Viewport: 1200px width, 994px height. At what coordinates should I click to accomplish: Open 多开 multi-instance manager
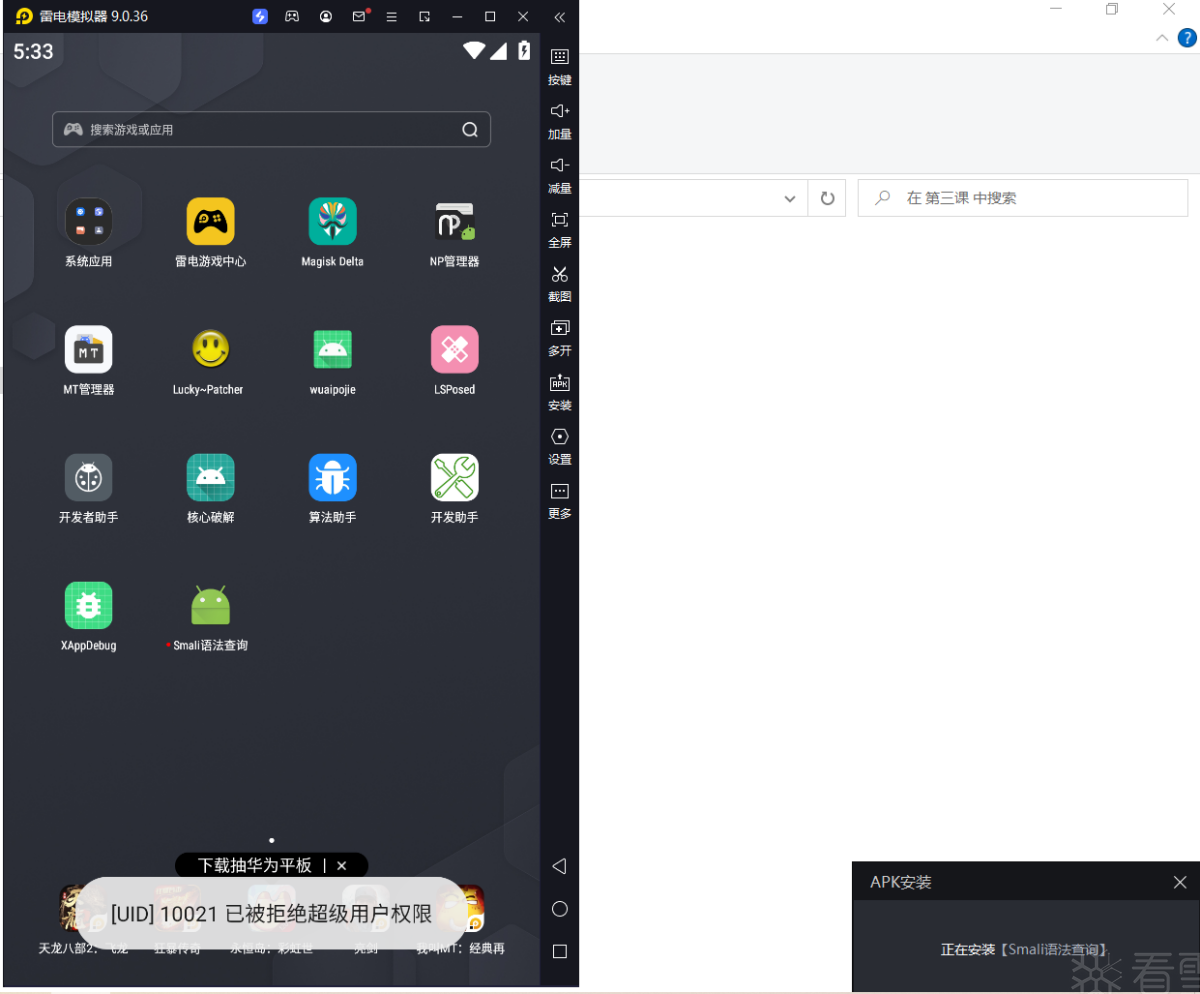point(560,337)
